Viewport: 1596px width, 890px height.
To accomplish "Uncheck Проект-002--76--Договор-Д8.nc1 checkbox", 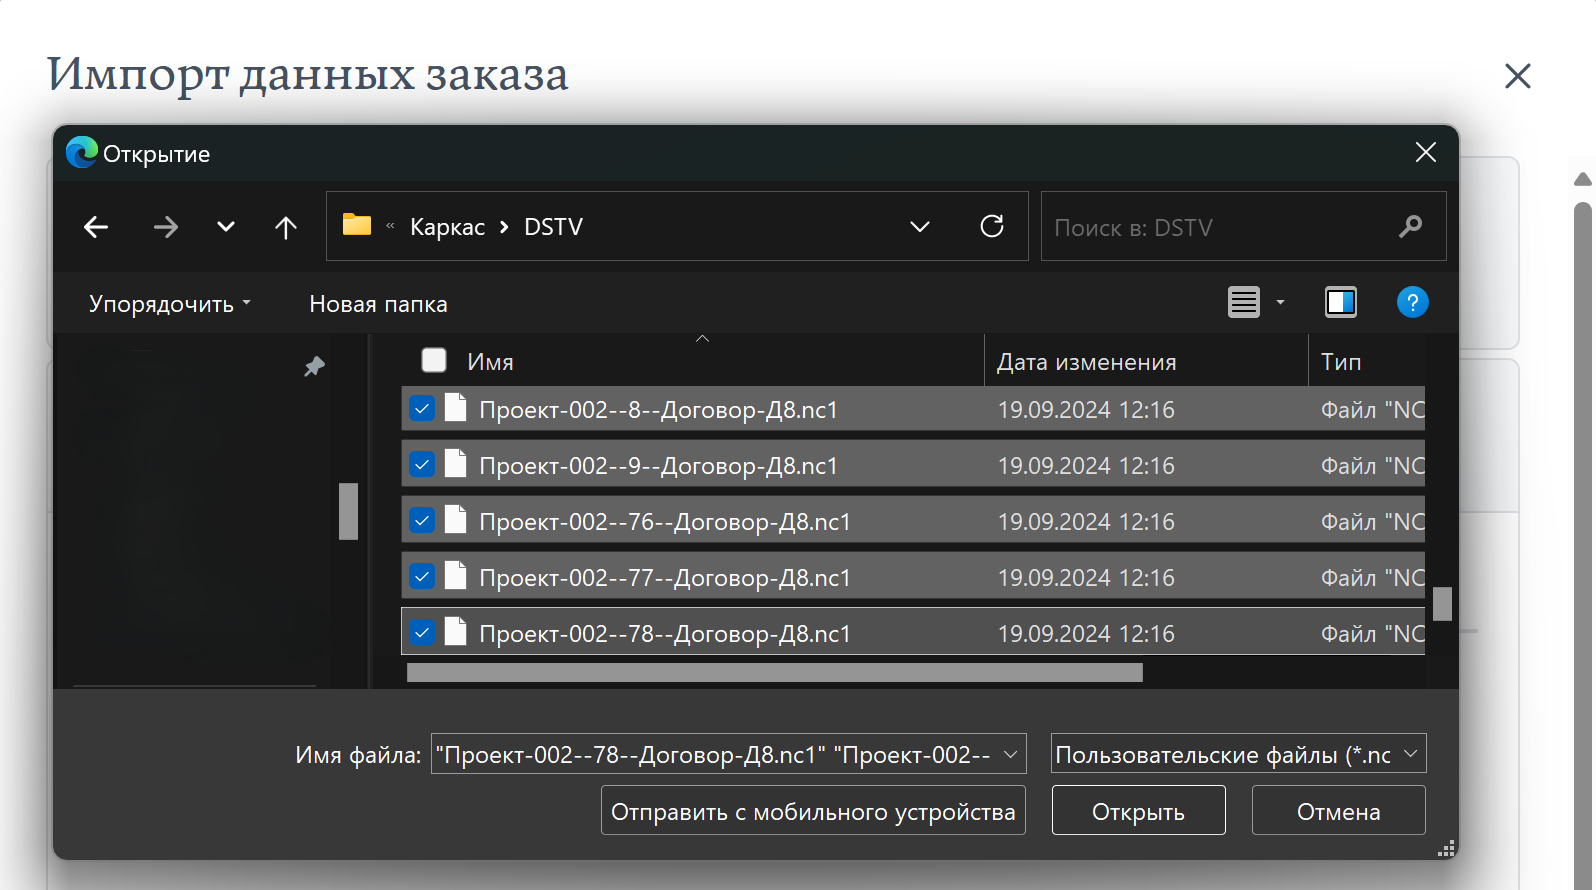I will click(422, 520).
